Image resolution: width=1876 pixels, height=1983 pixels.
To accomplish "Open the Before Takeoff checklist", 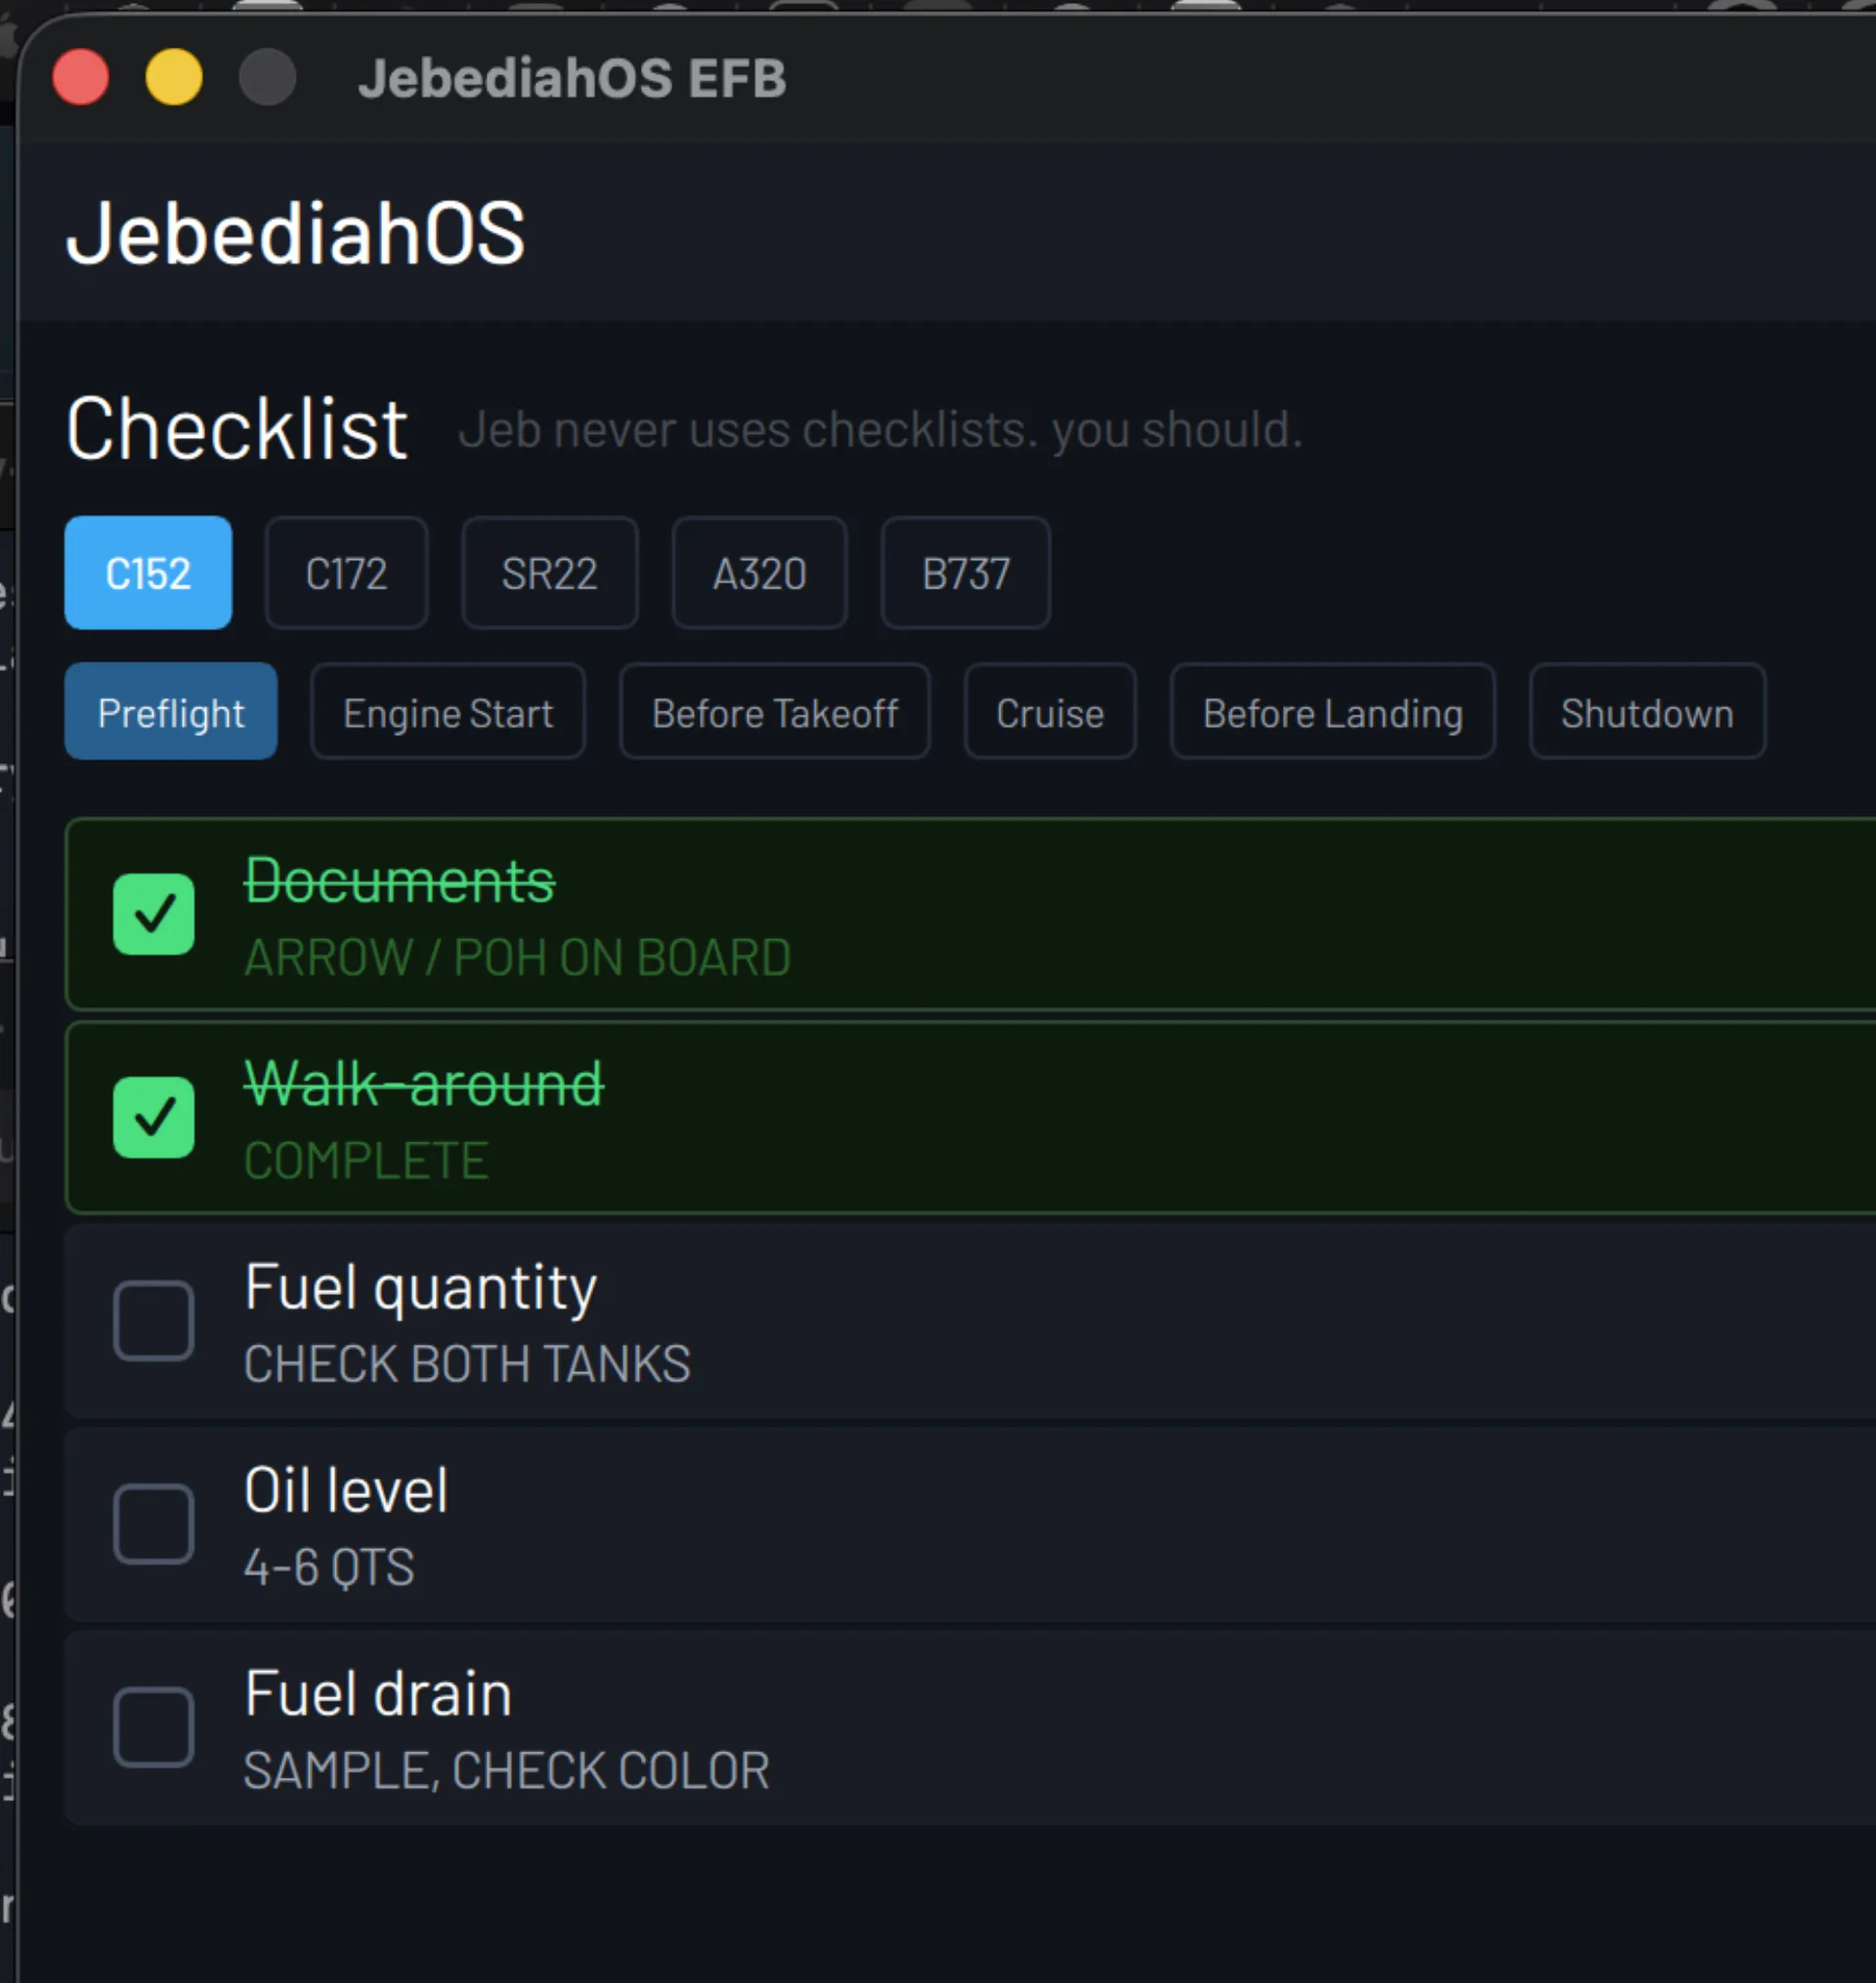I will click(775, 712).
